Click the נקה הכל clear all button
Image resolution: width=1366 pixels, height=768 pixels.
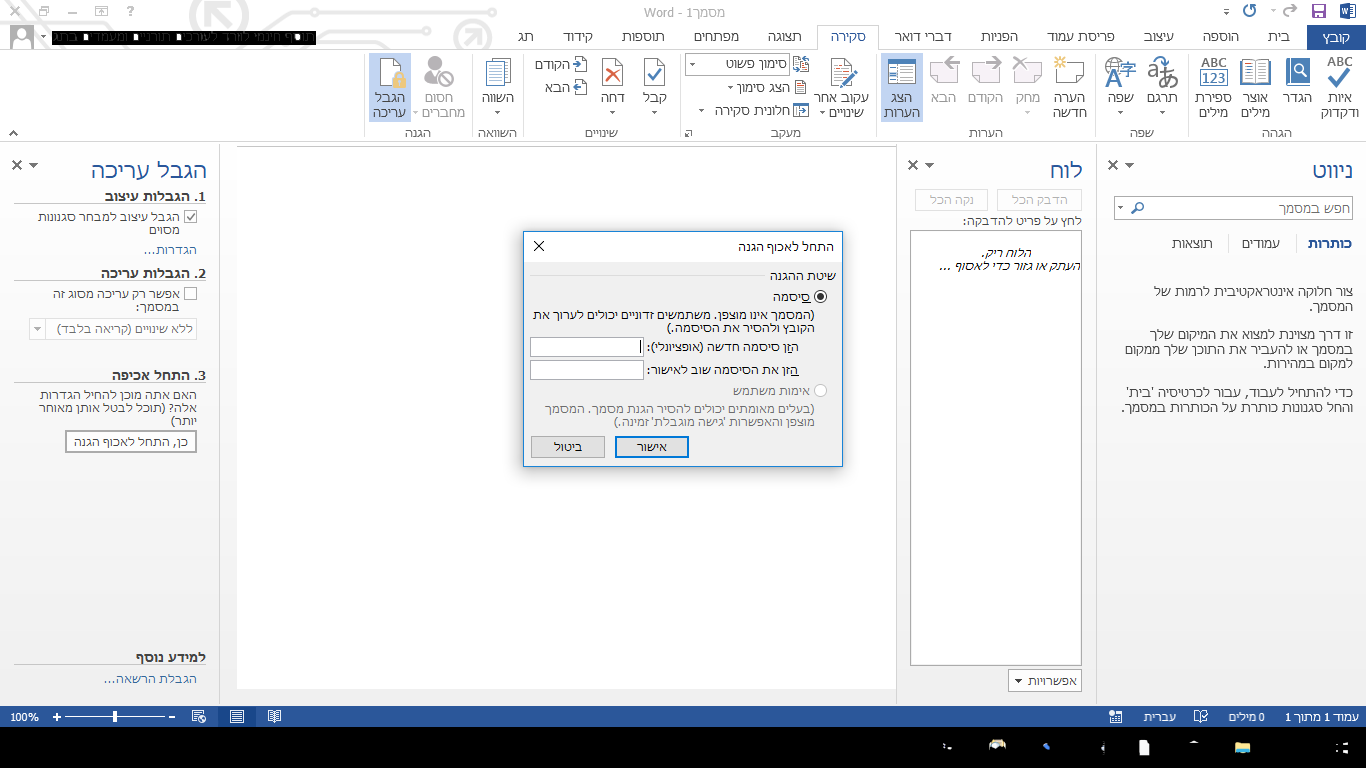point(952,201)
